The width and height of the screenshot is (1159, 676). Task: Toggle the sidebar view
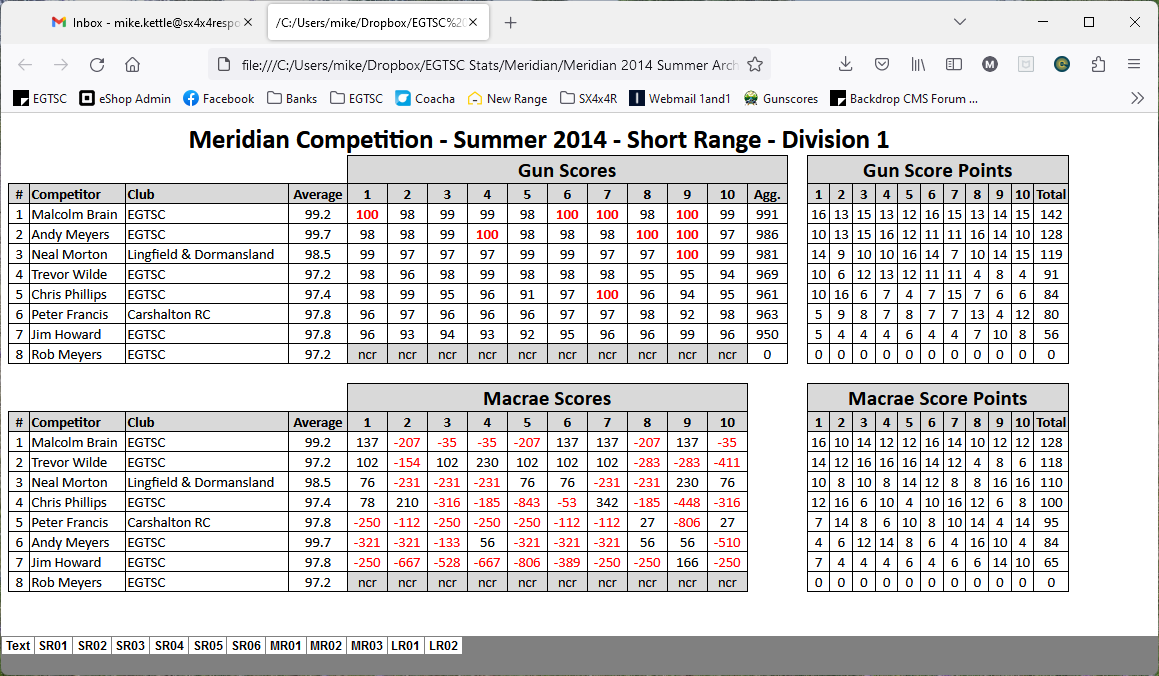tap(954, 65)
